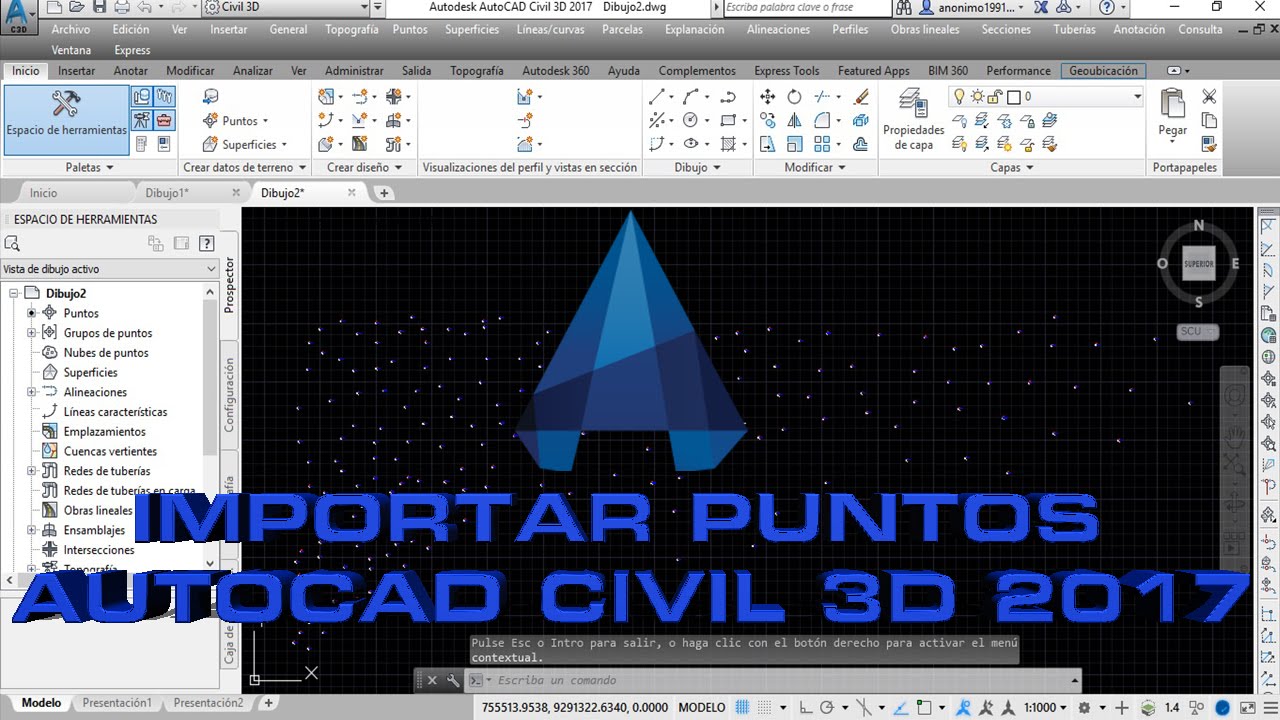Select Superficies in Prospector tree
Viewport: 1280px width, 720px height.
click(91, 372)
